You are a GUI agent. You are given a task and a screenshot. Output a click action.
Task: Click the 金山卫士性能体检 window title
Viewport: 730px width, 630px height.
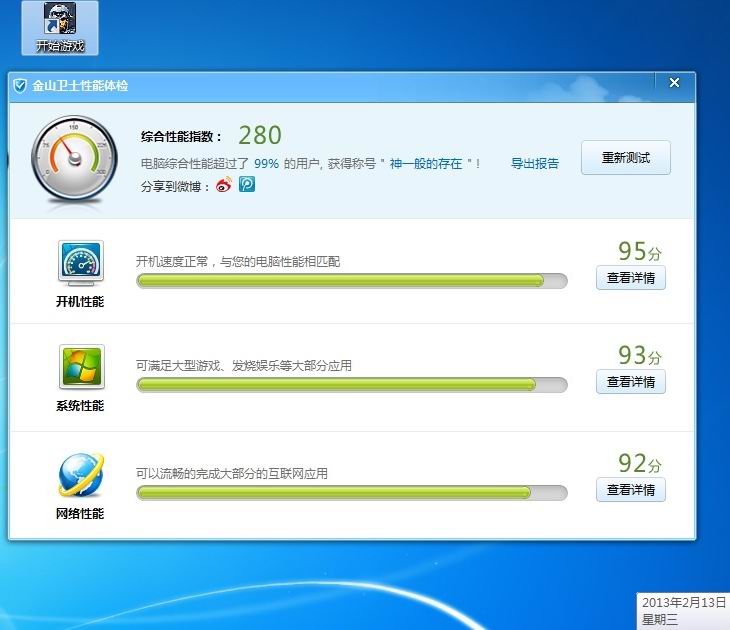[x=80, y=86]
